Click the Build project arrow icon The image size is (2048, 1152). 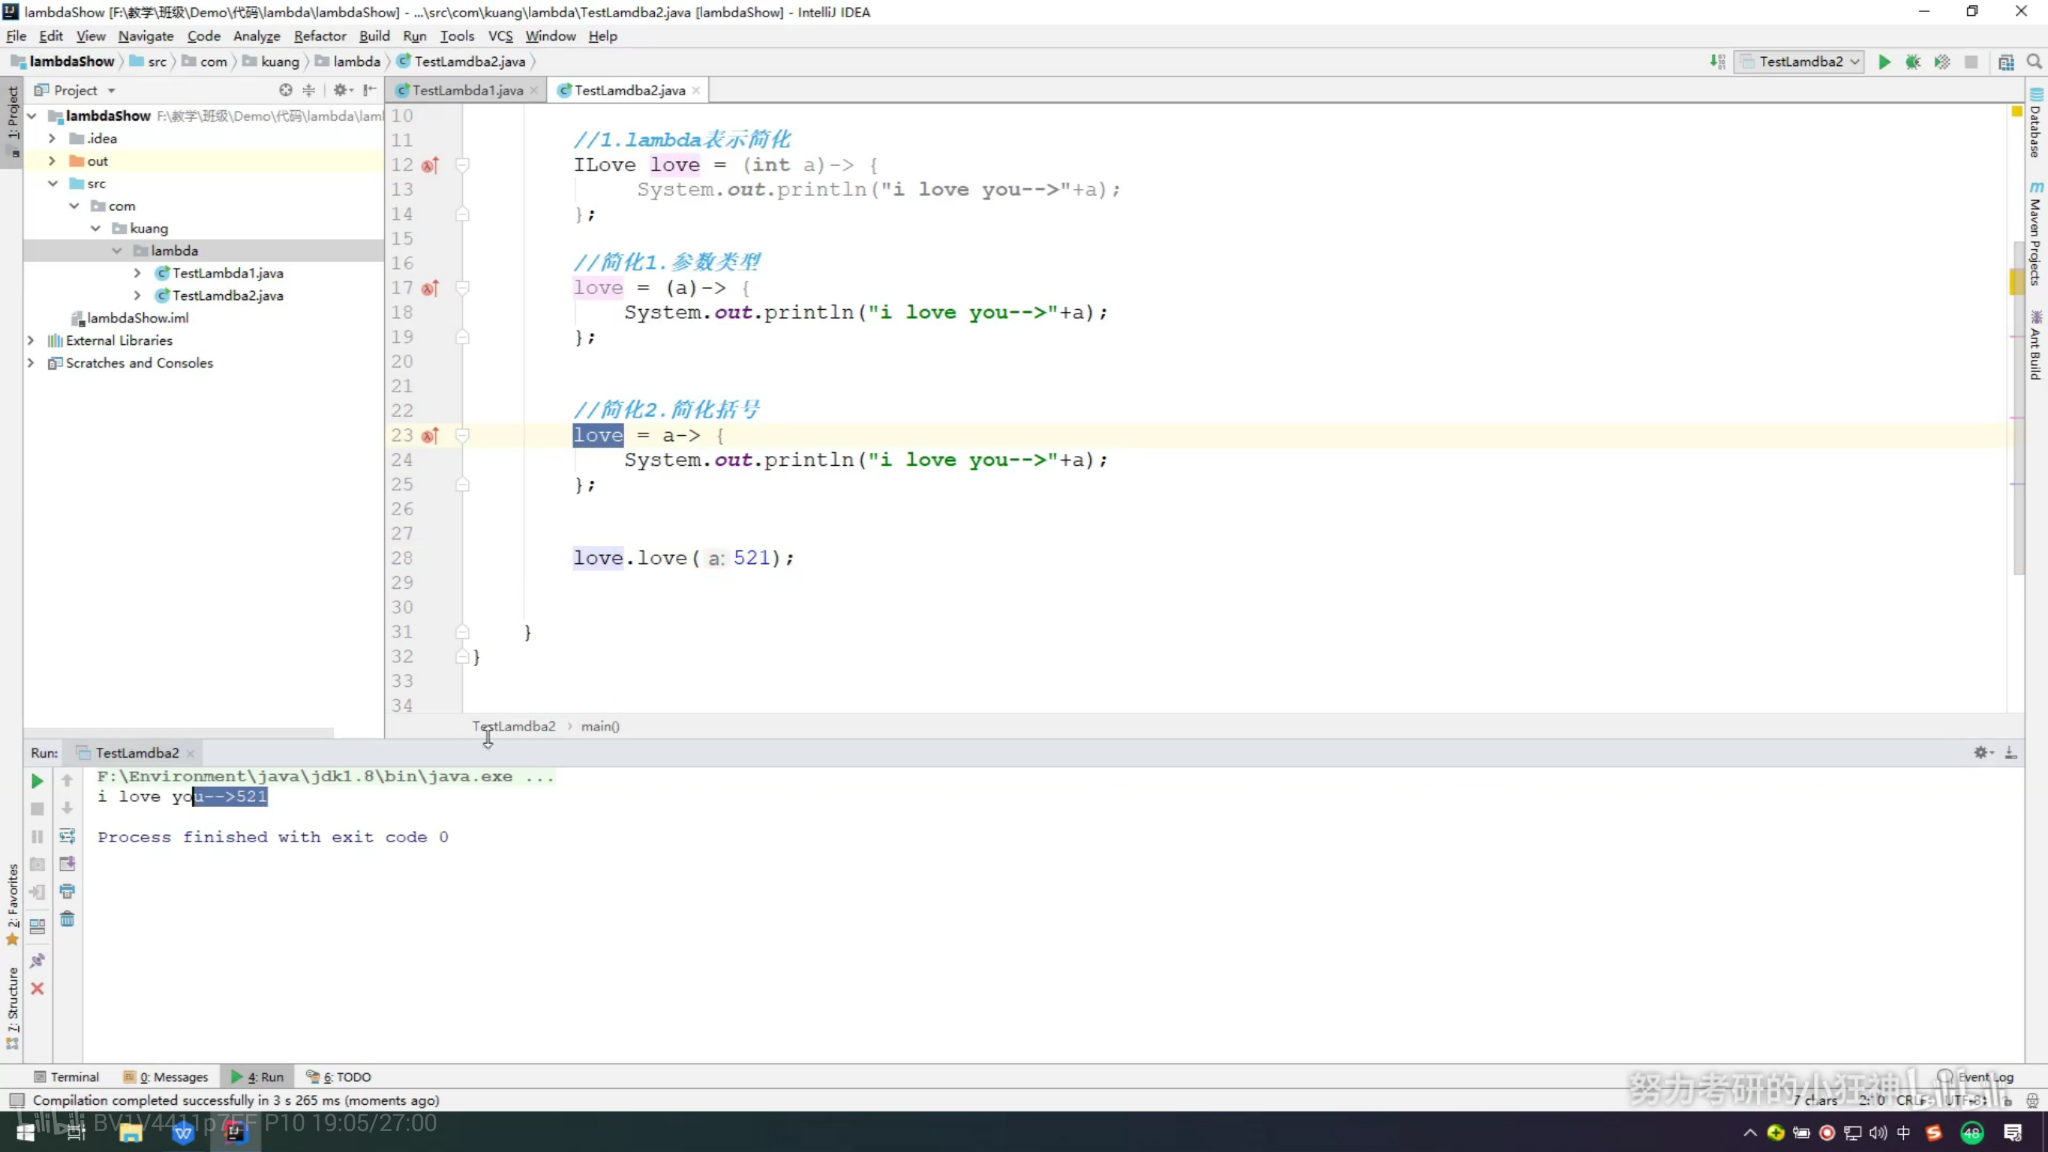pos(1717,62)
